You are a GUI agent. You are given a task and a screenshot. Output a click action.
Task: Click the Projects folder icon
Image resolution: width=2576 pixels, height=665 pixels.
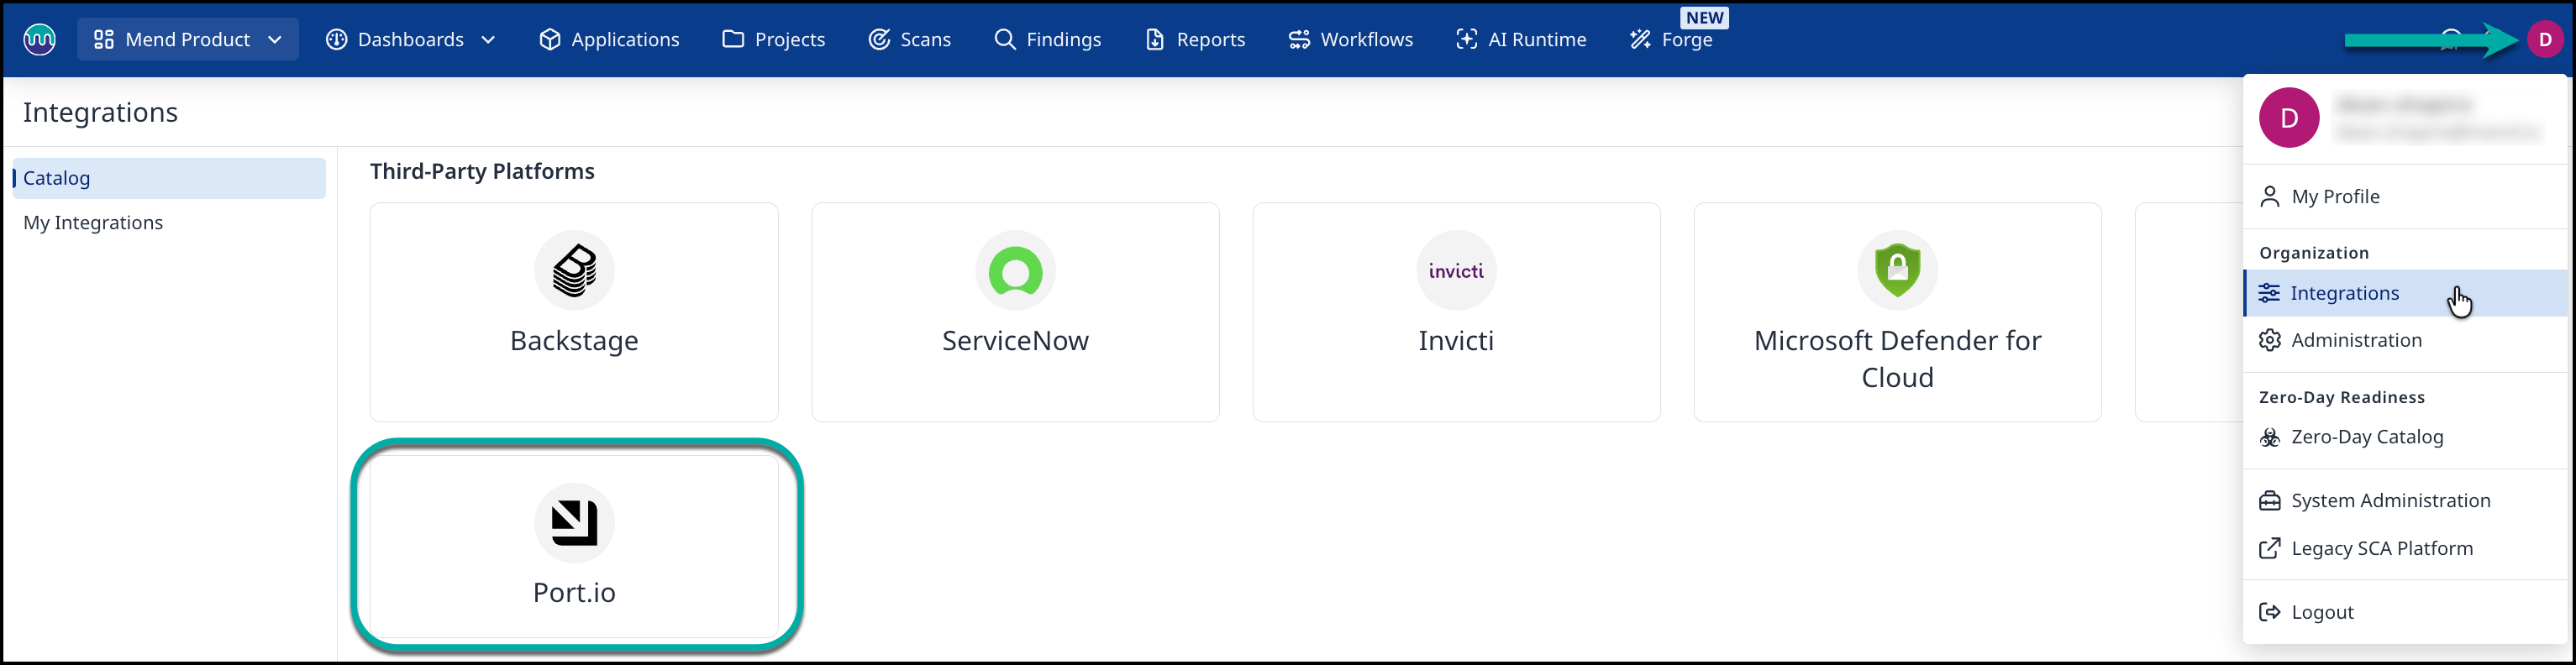[x=733, y=39]
